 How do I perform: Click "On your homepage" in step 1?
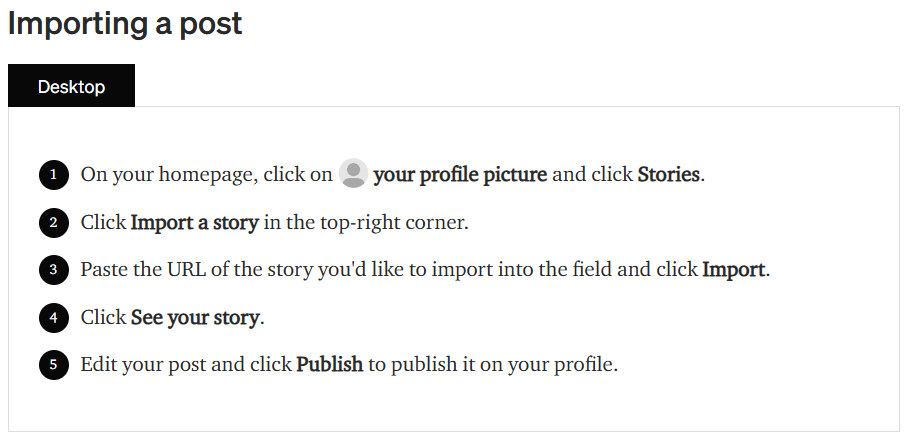pos(166,175)
